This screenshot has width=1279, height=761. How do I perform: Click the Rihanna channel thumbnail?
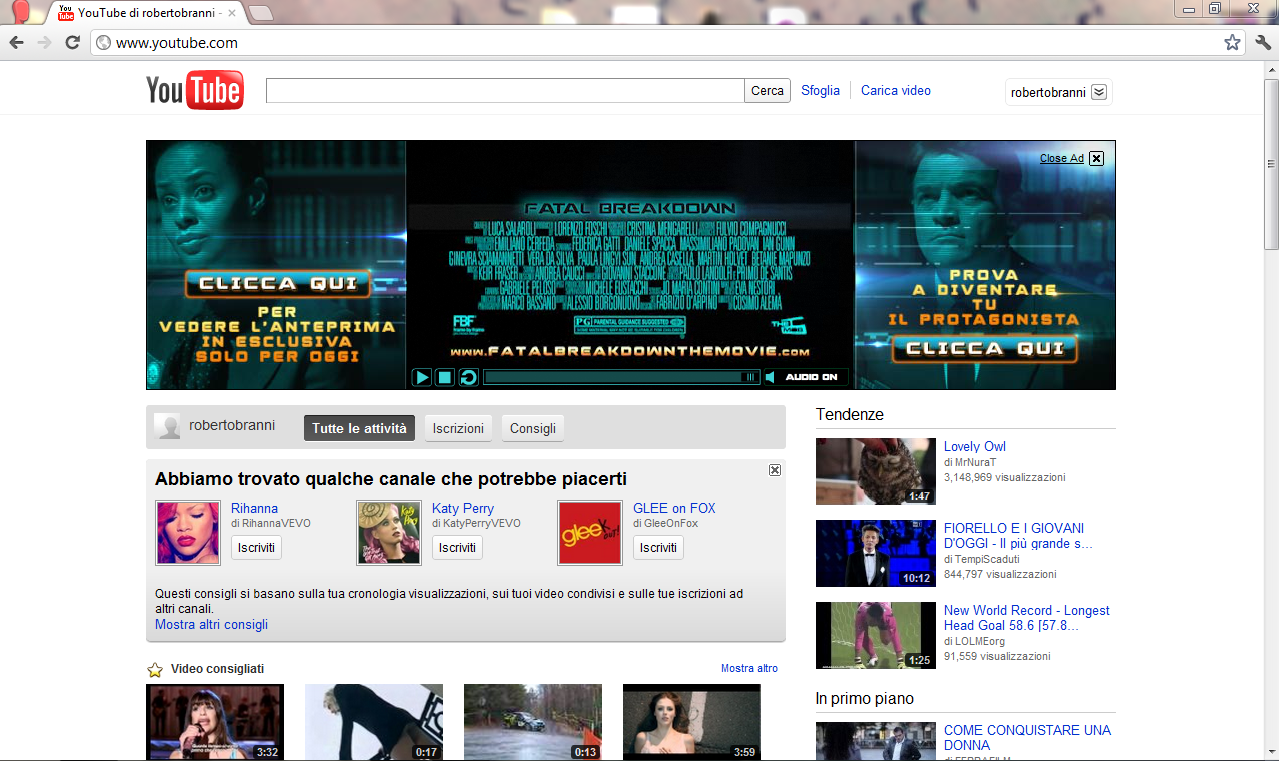tap(188, 533)
